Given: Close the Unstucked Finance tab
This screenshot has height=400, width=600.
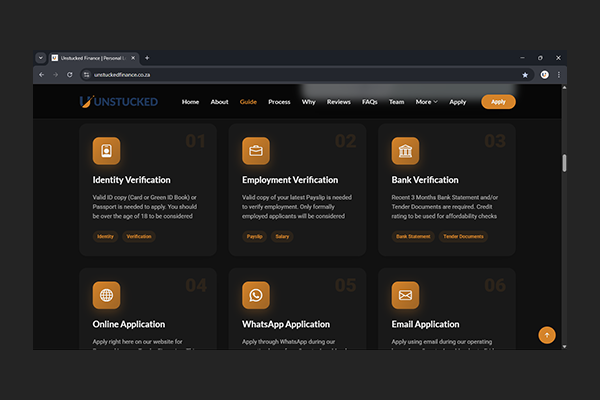Looking at the screenshot, I should point(133,58).
